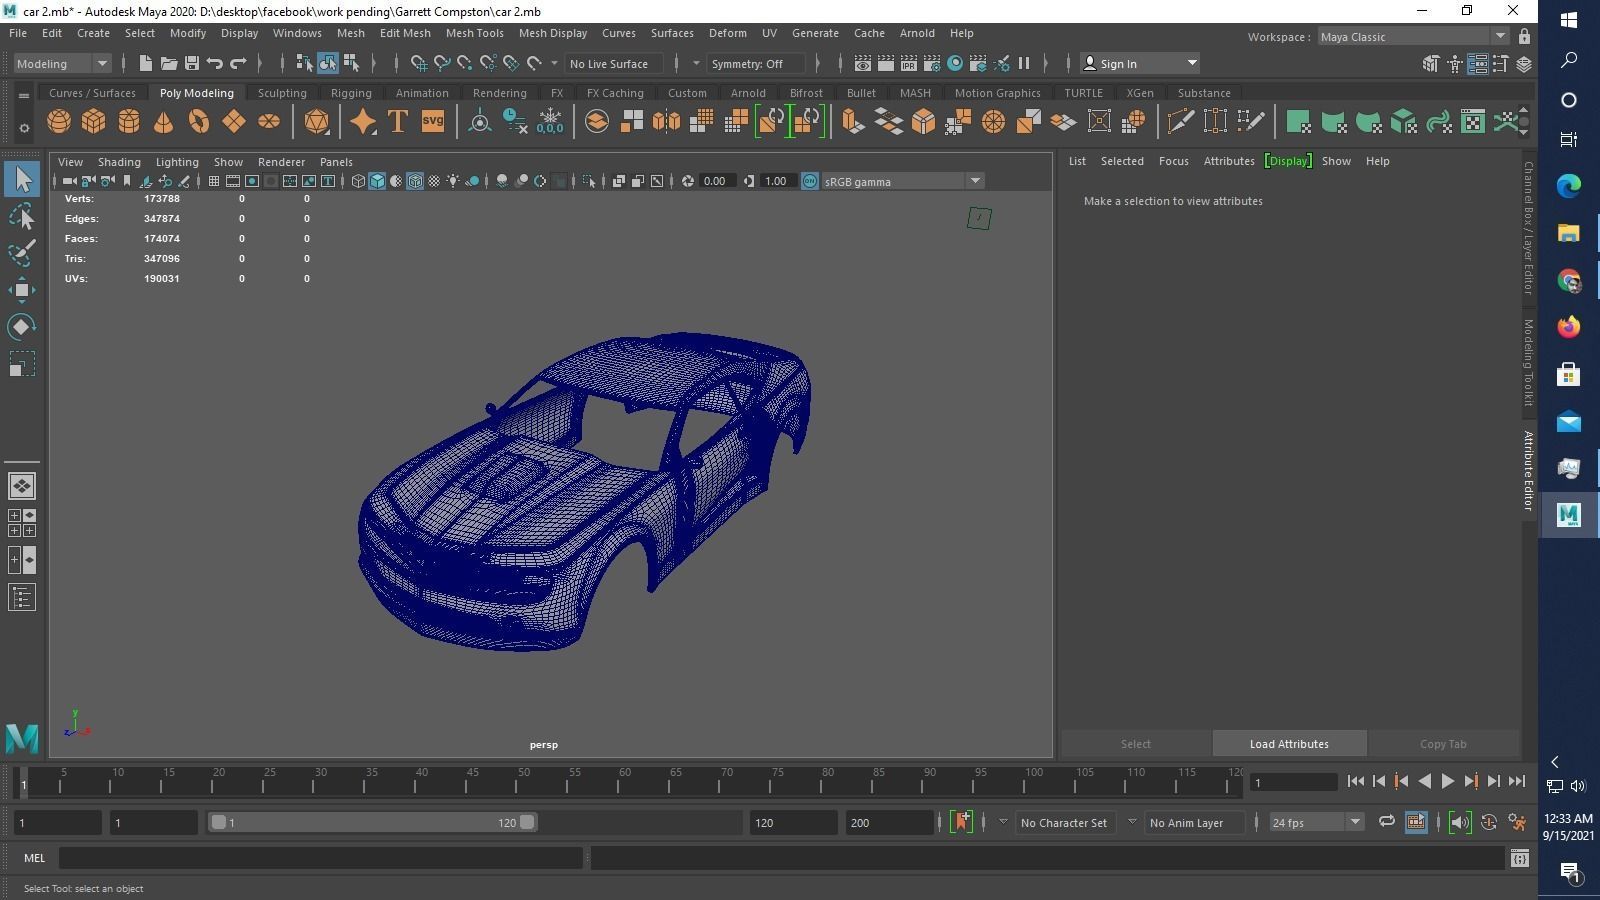This screenshot has width=1600, height=900.
Task: Select the single-pane layout icon
Action: click(x=22, y=486)
